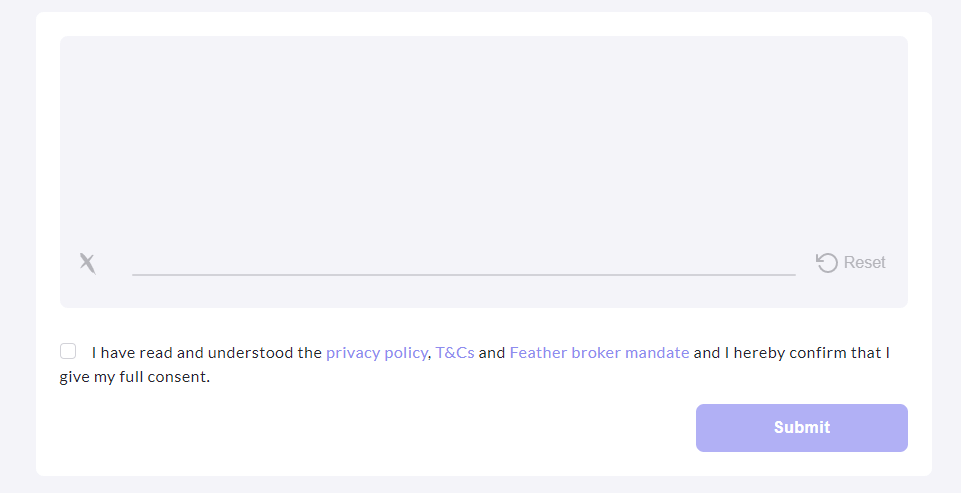The image size is (961, 493).
Task: Open the Feather broker mandate link
Action: (599, 353)
